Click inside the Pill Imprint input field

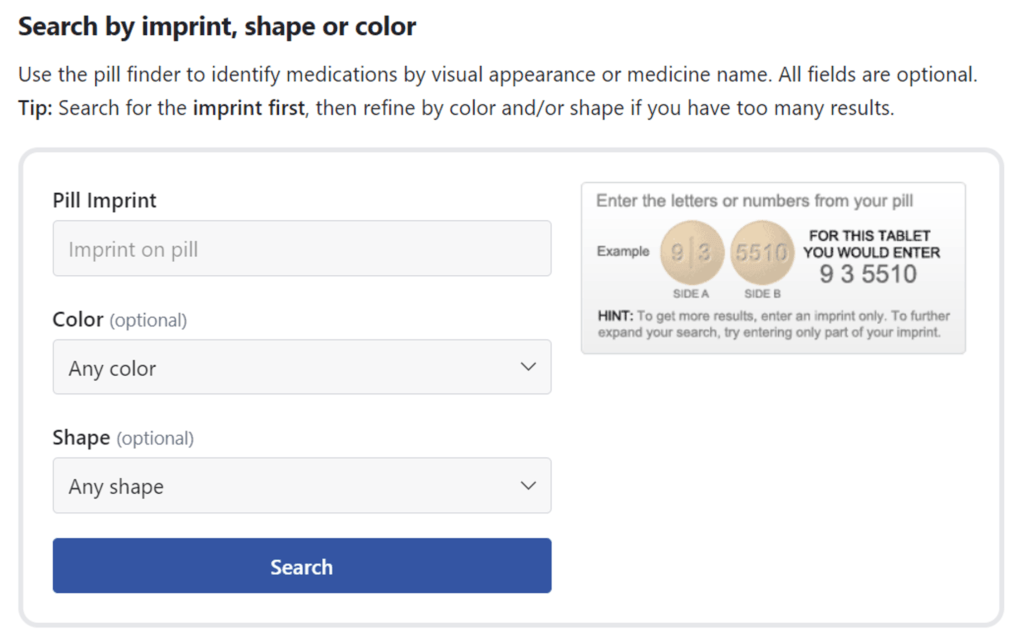coord(300,248)
